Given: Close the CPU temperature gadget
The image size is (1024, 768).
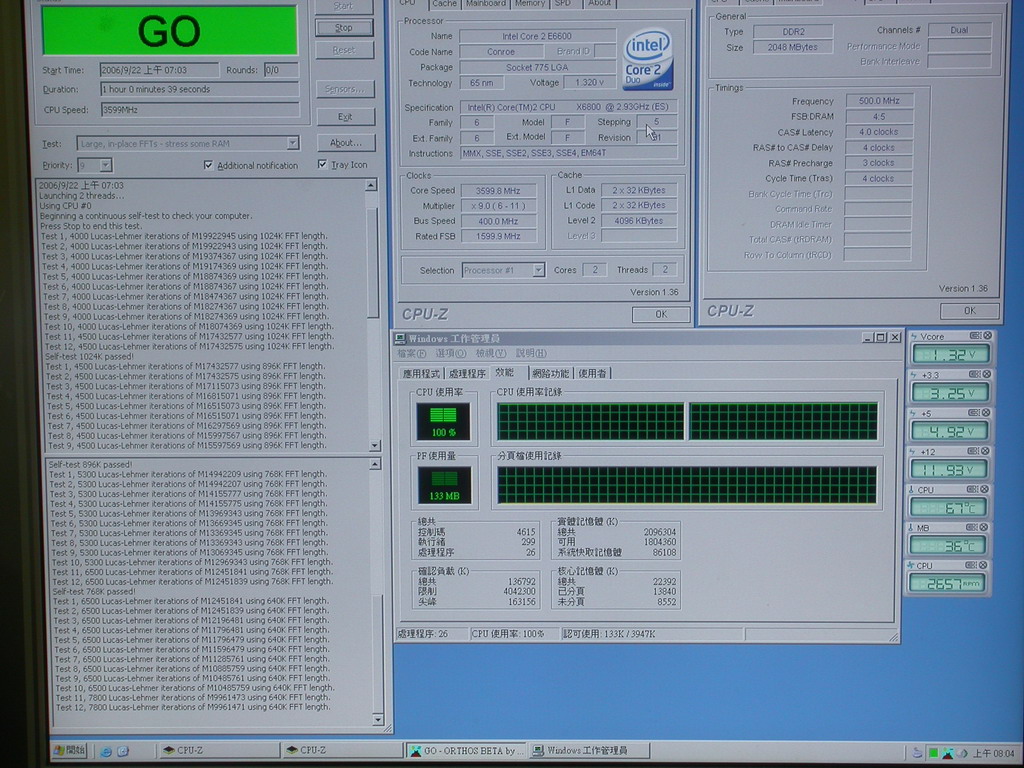Looking at the screenshot, I should [x=986, y=489].
